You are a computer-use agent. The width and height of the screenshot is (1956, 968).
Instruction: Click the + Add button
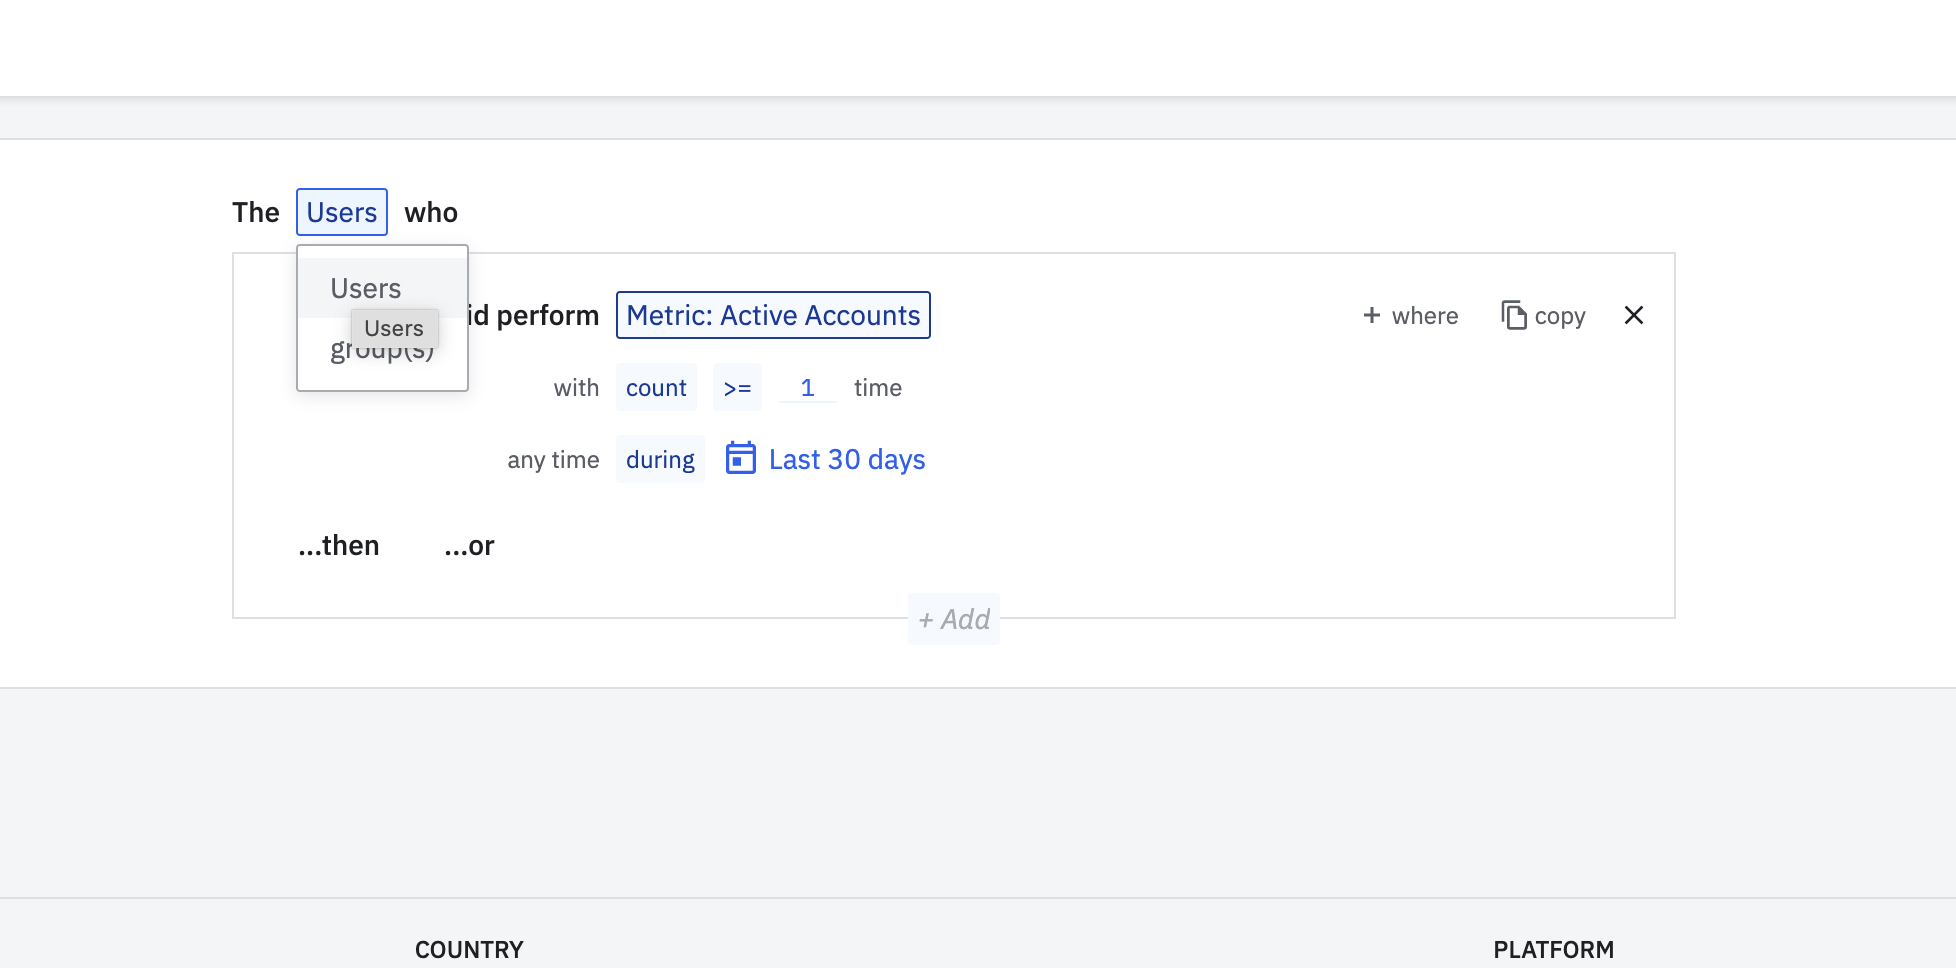pos(954,619)
